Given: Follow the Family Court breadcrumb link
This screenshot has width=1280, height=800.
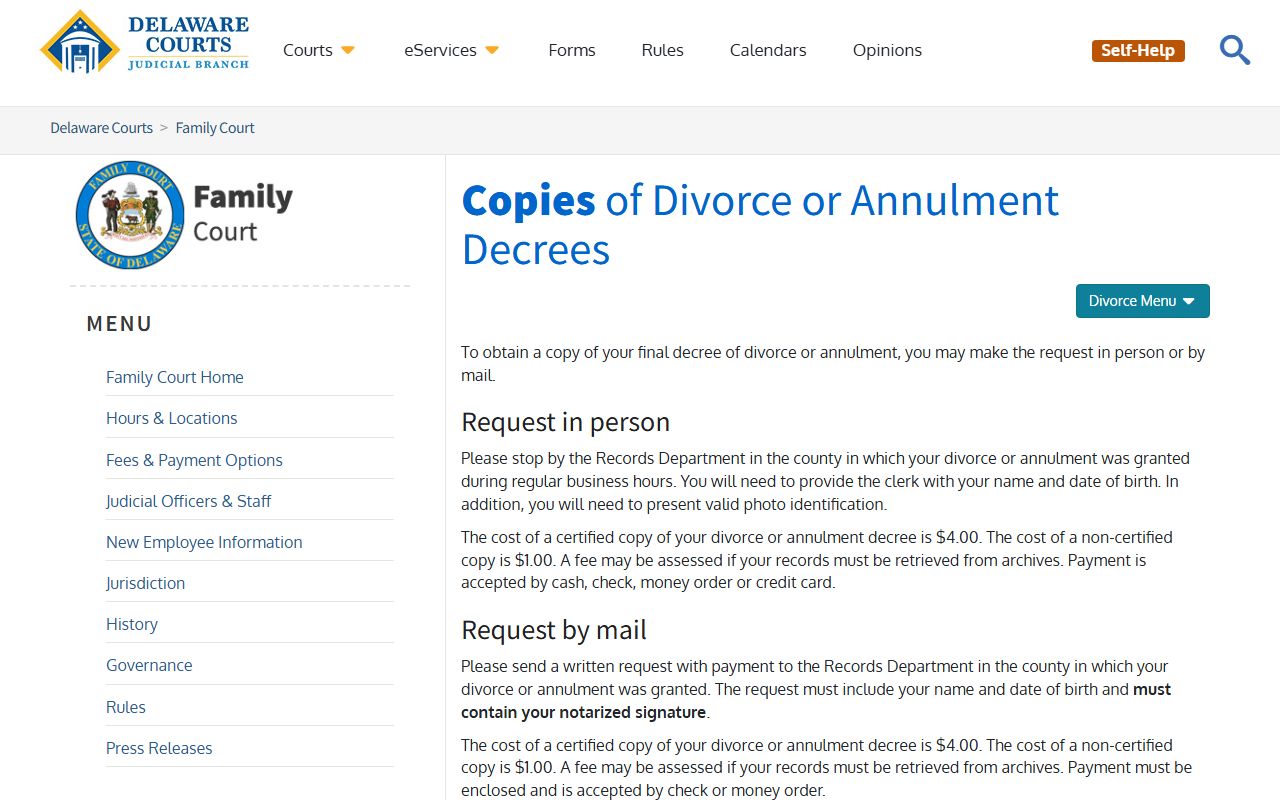Looking at the screenshot, I should (x=215, y=128).
